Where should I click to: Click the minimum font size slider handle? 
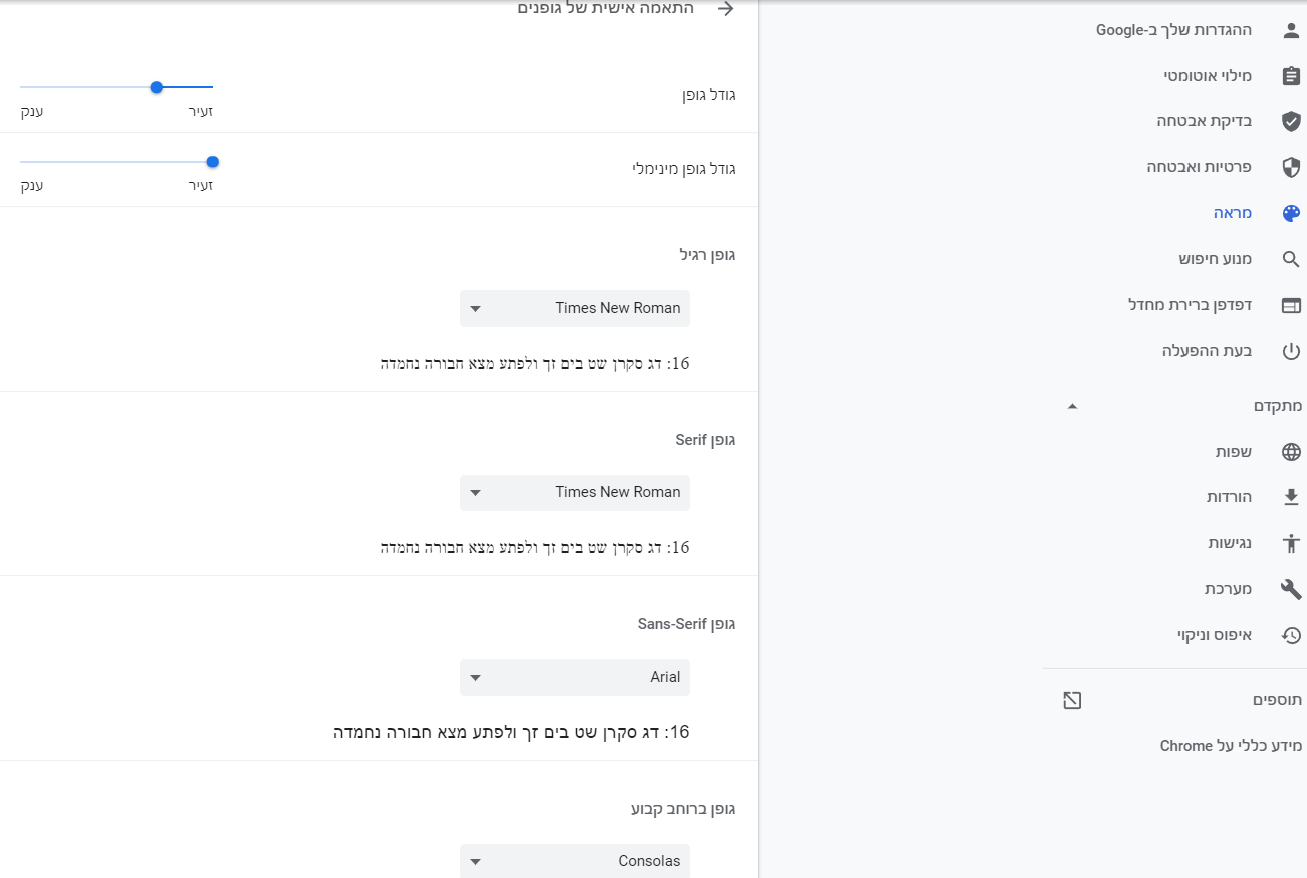(x=212, y=161)
